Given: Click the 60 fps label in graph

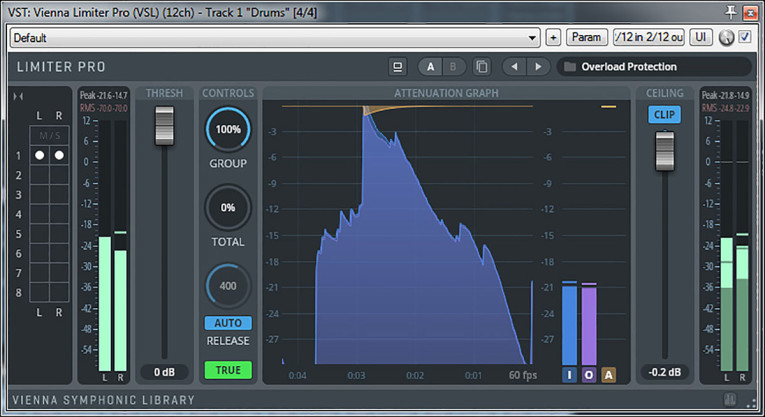Looking at the screenshot, I should pos(523,375).
